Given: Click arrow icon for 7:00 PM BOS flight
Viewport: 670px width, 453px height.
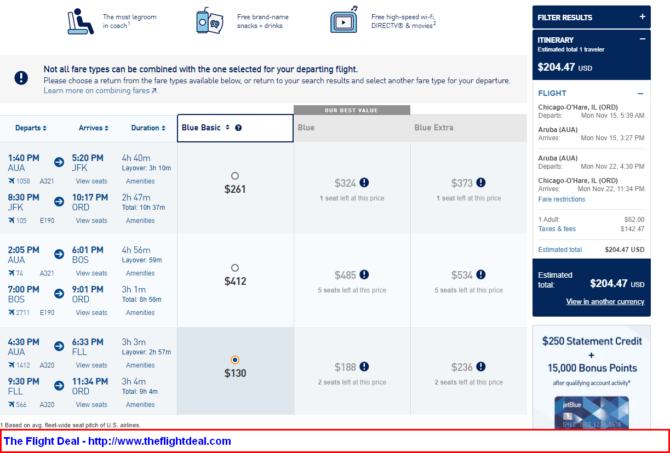Looking at the screenshot, I should (x=59, y=293).
